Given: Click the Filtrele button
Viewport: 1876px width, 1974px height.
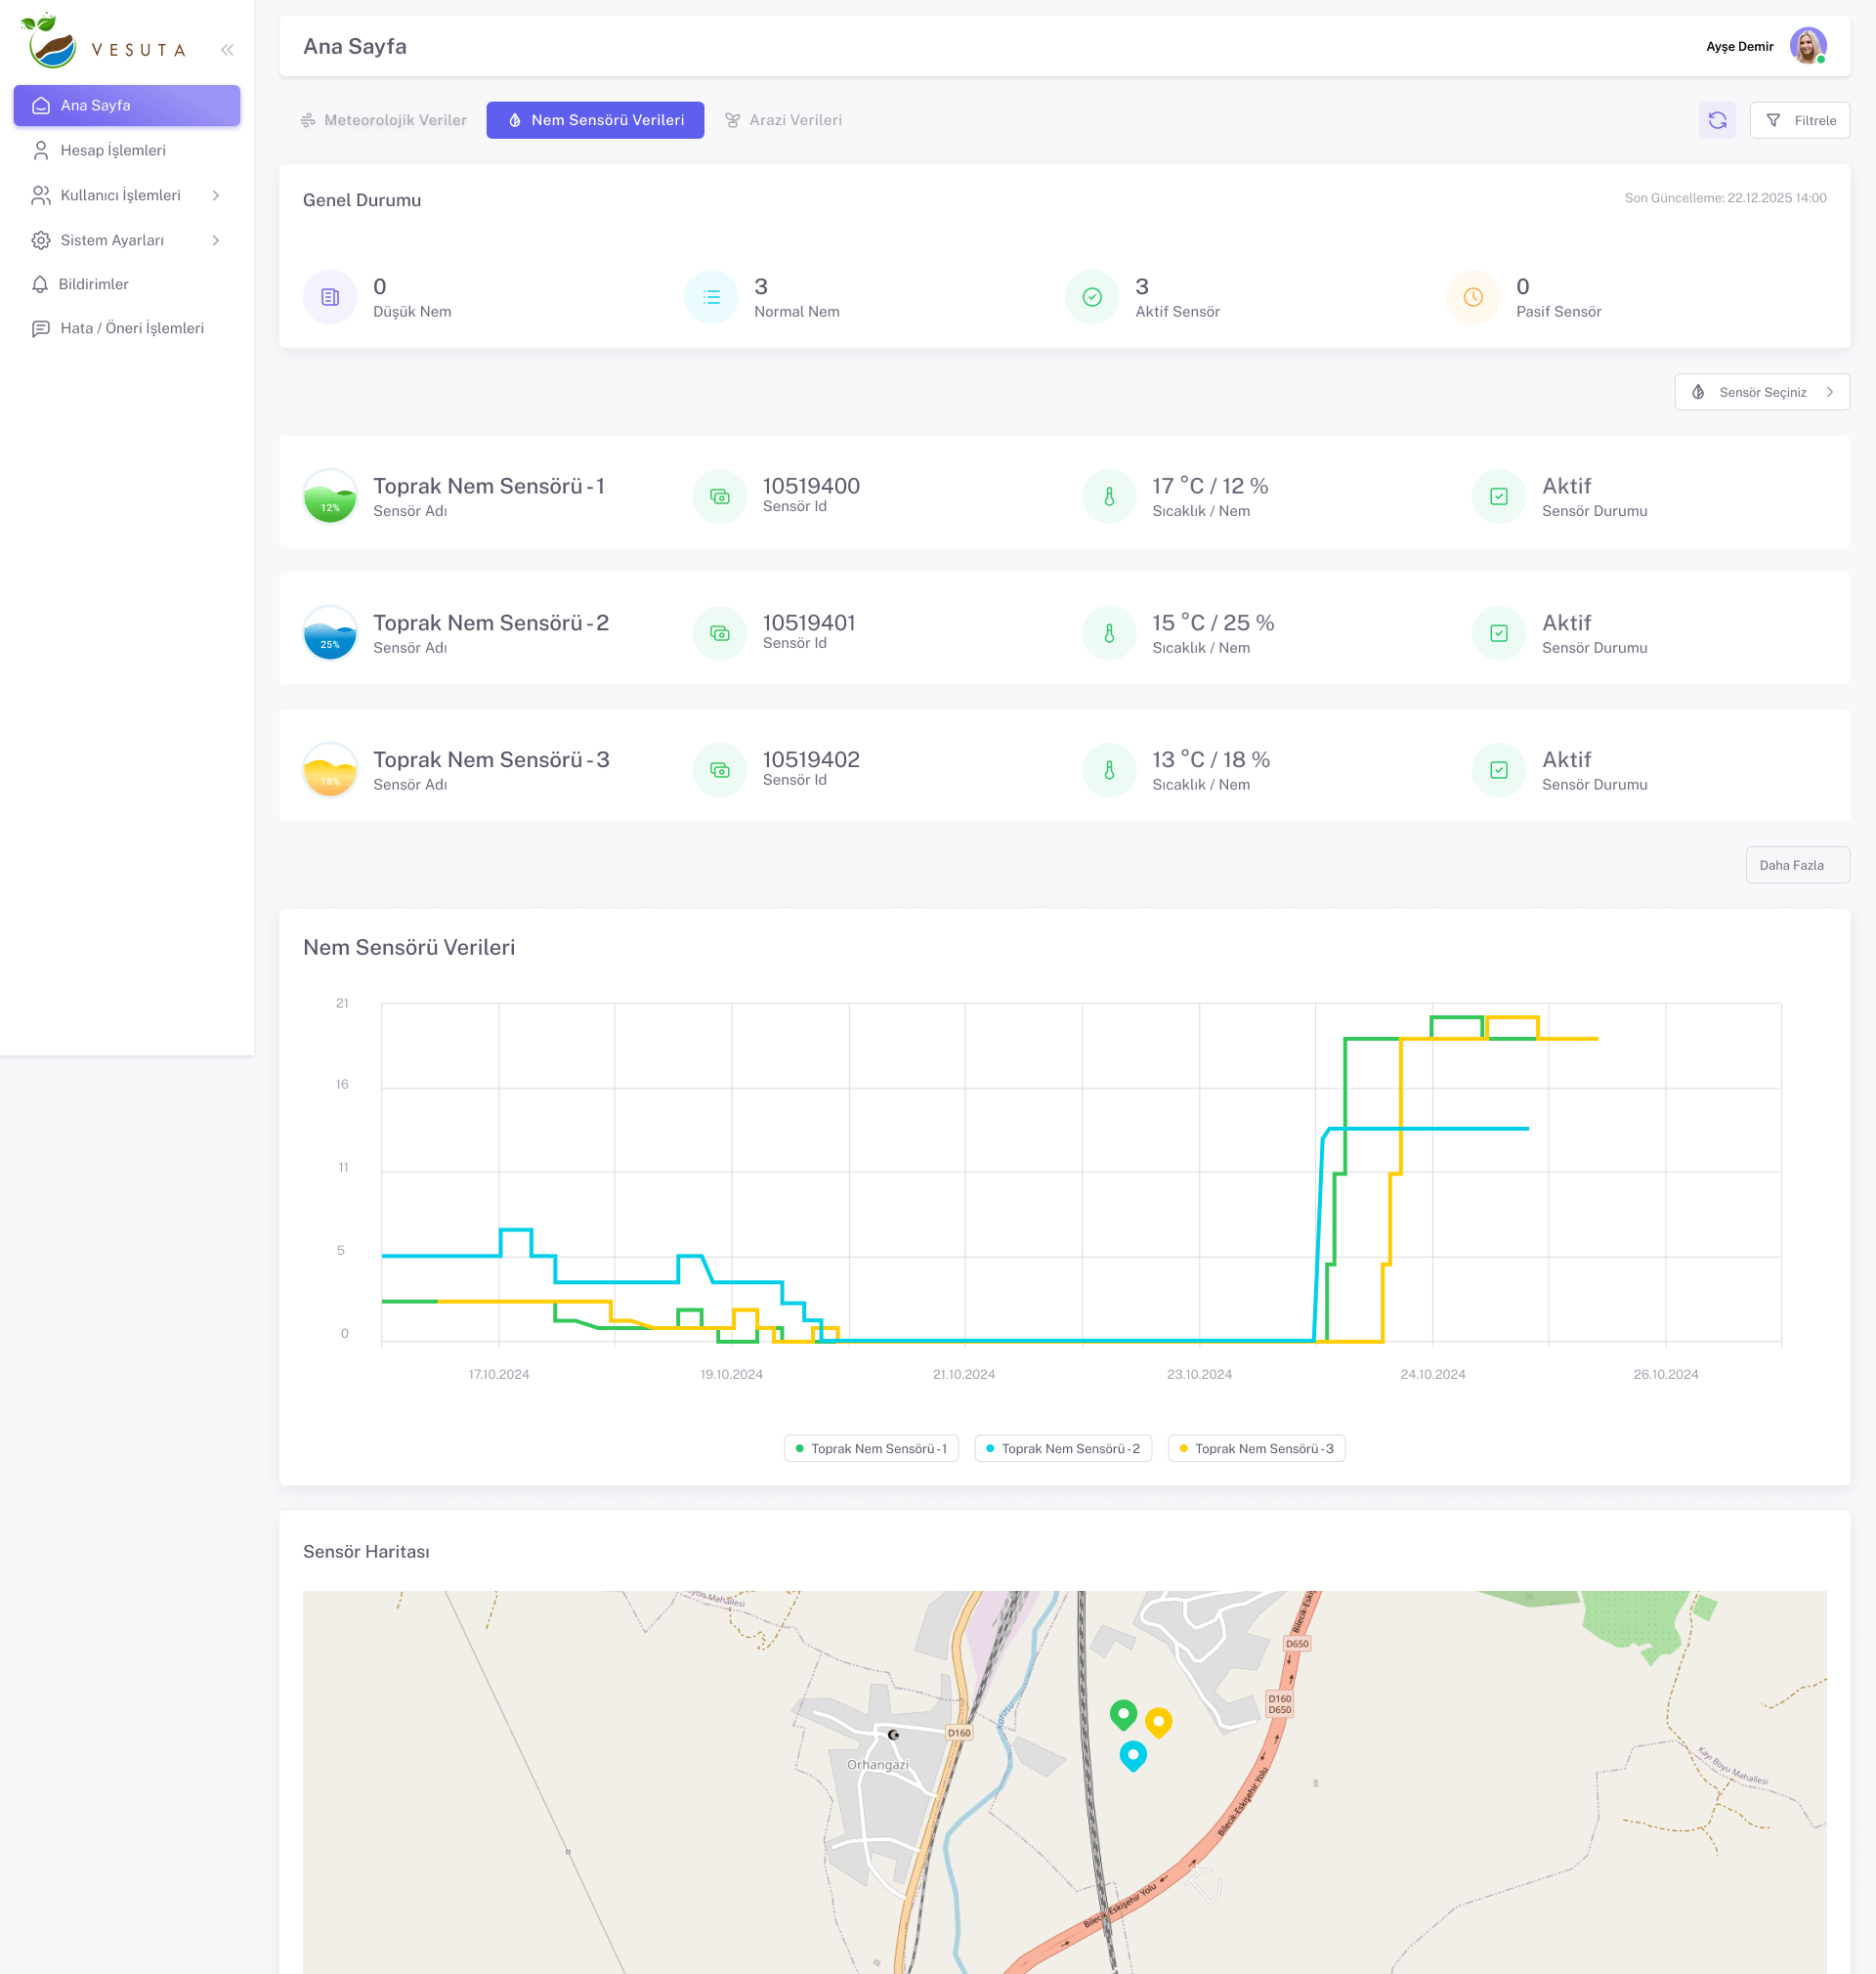Looking at the screenshot, I should tap(1799, 120).
